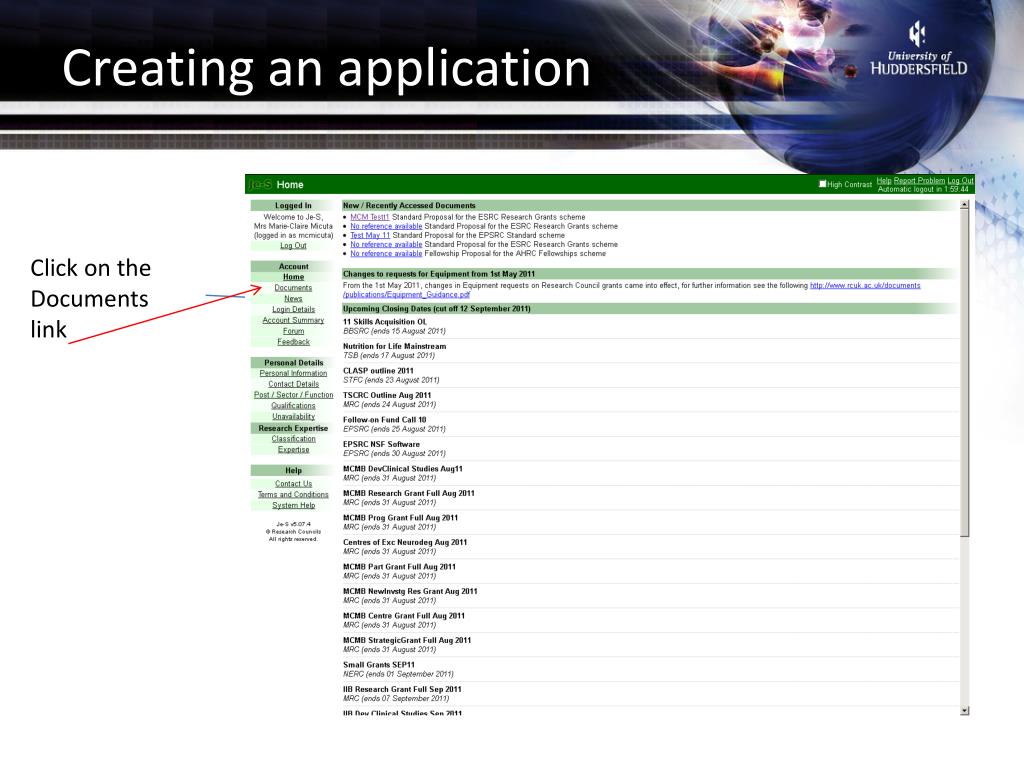Select the 'CLASP outline 2011' entry
Viewport: 1024px width, 768px height.
pos(378,371)
